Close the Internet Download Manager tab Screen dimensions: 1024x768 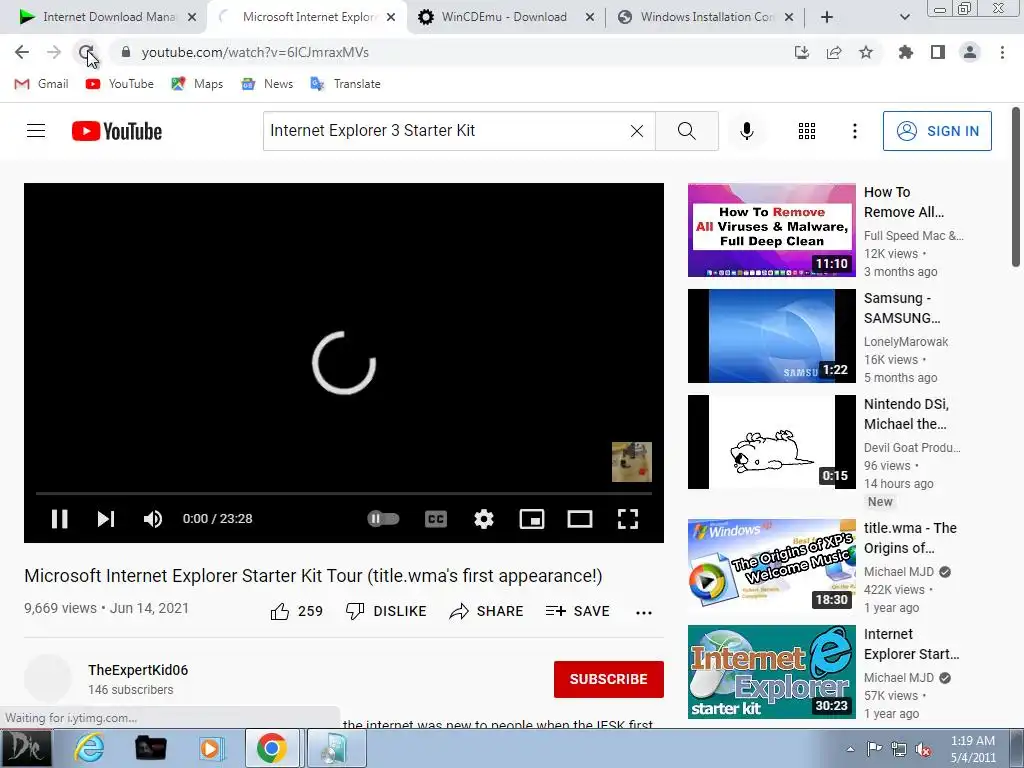192,17
